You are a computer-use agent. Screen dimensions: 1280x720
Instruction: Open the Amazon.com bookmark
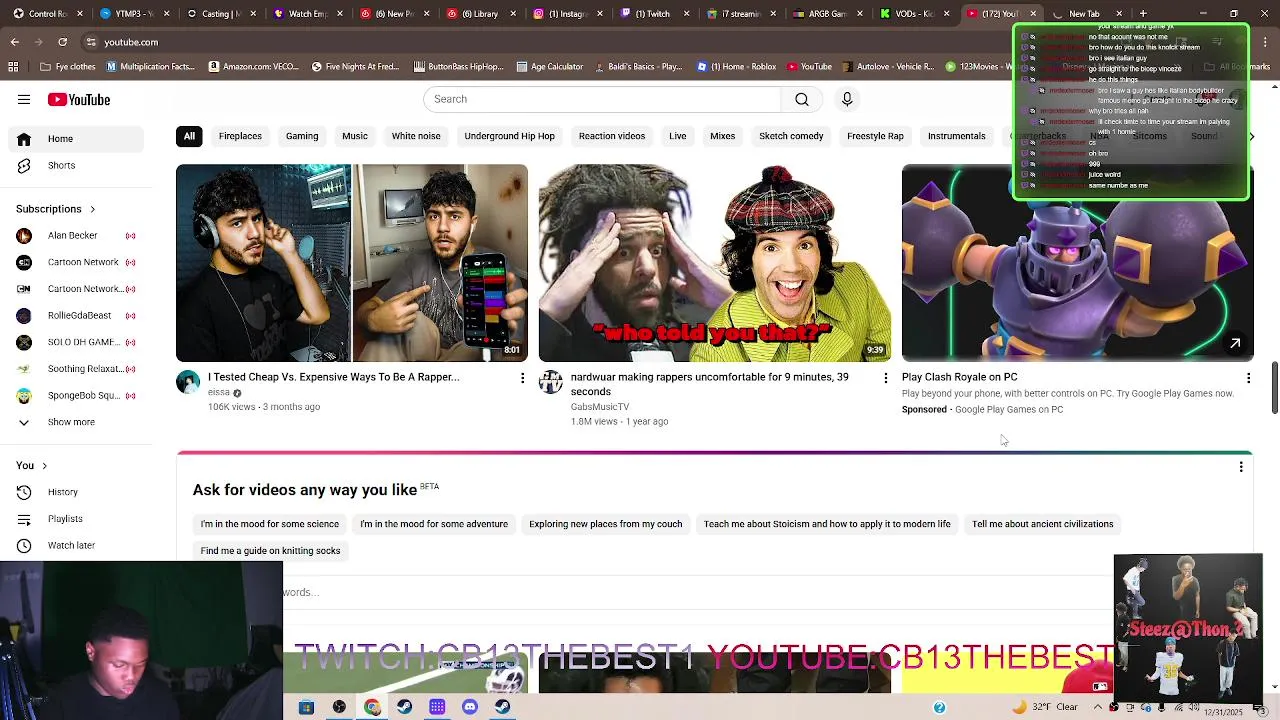coord(253,67)
